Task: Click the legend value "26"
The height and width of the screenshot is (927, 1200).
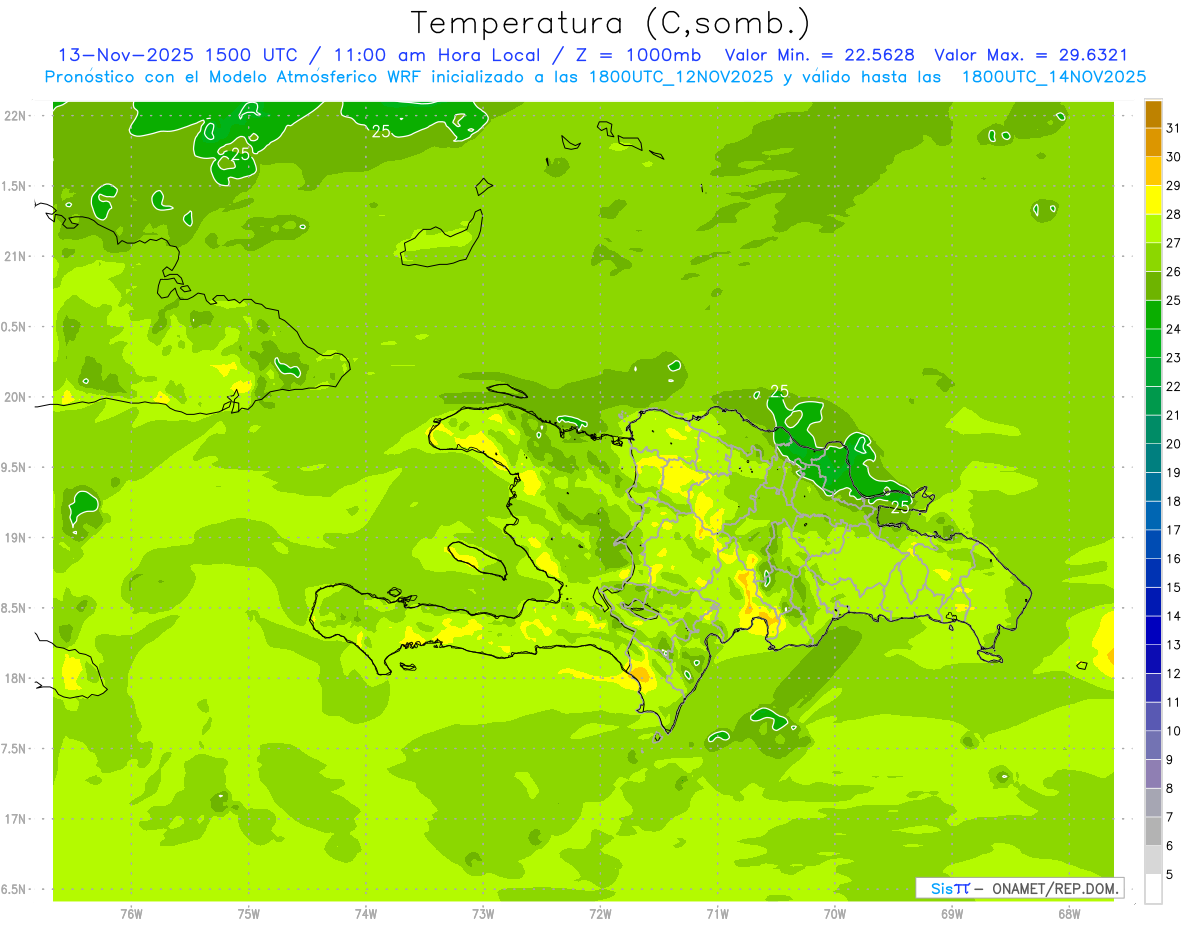Action: (x=1174, y=272)
